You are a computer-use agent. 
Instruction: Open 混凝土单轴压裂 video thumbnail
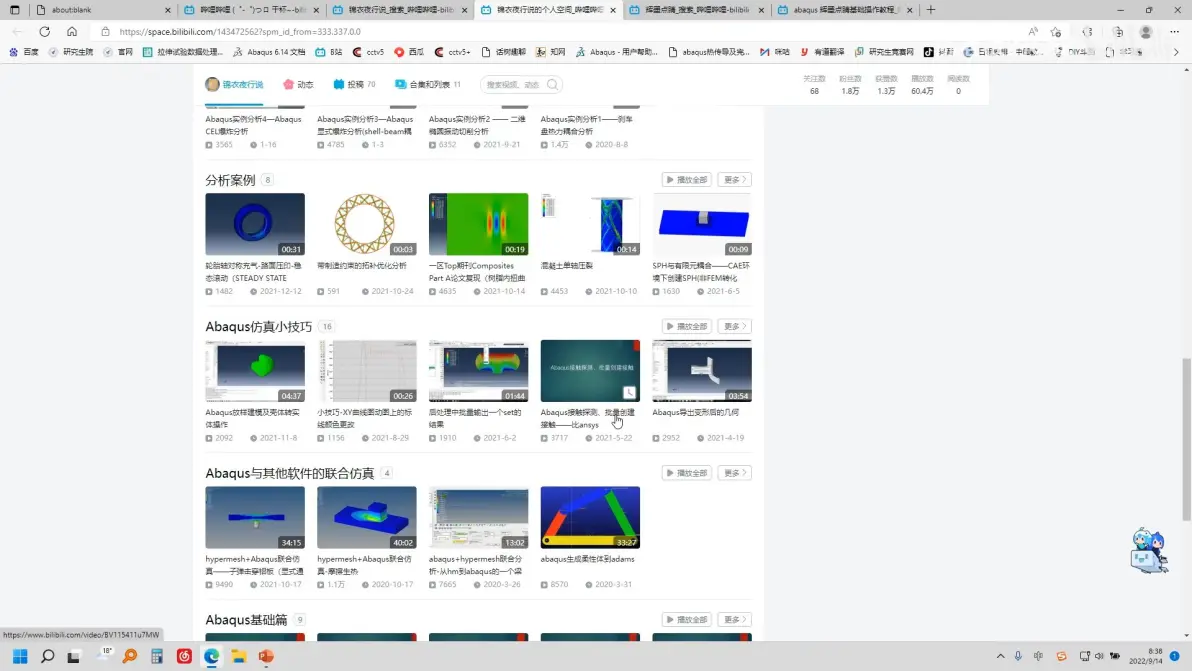tap(590, 224)
